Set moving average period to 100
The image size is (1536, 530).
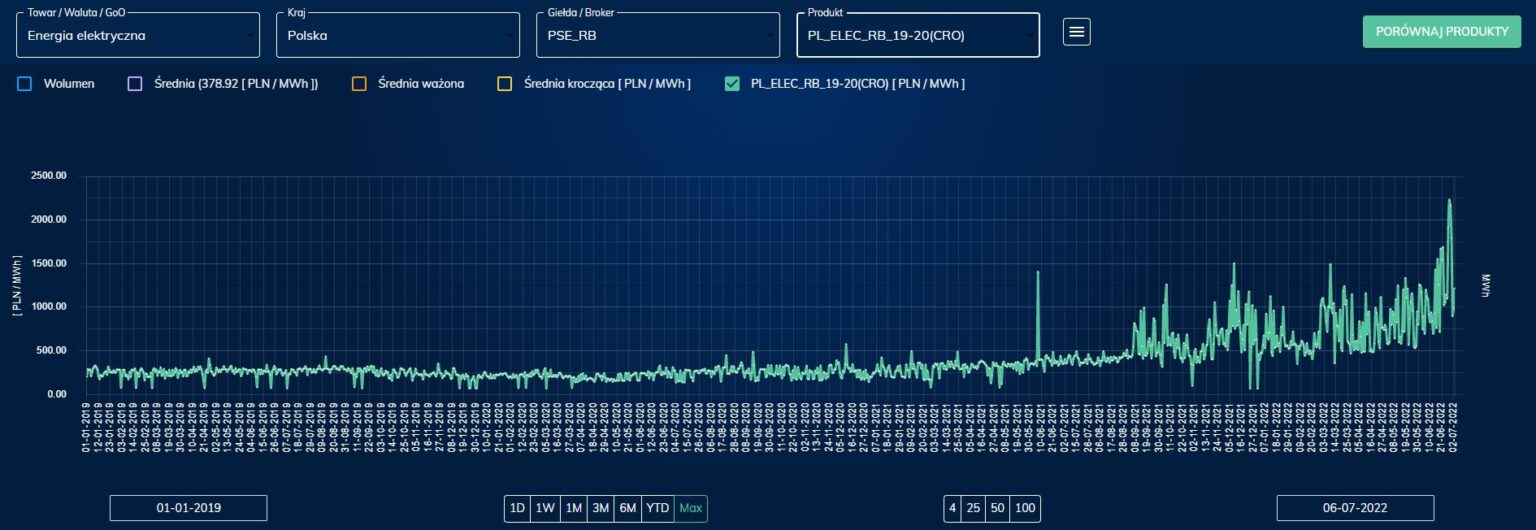1025,508
